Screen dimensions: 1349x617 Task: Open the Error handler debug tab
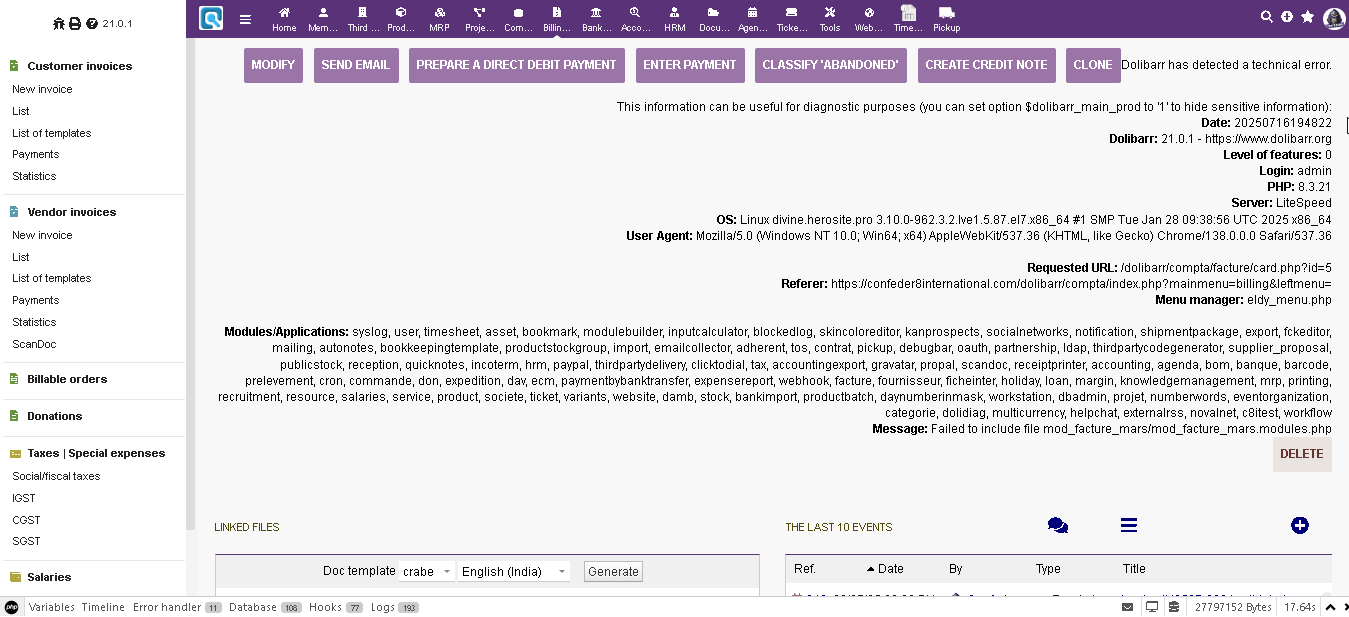click(177, 607)
